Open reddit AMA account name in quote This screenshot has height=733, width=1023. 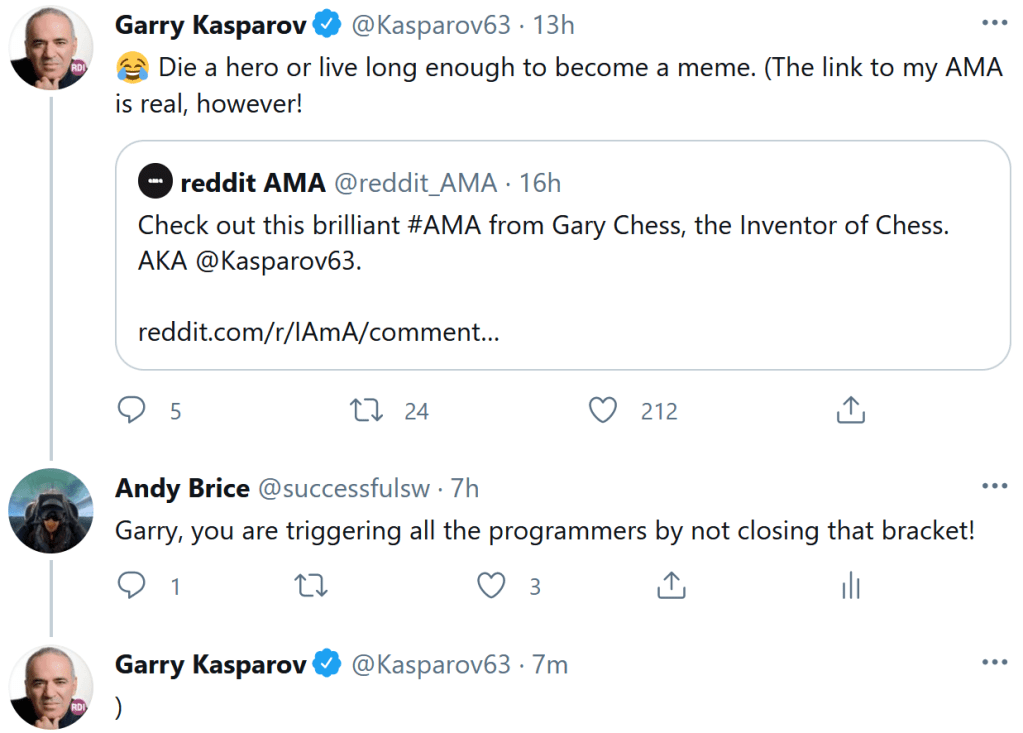[x=253, y=183]
